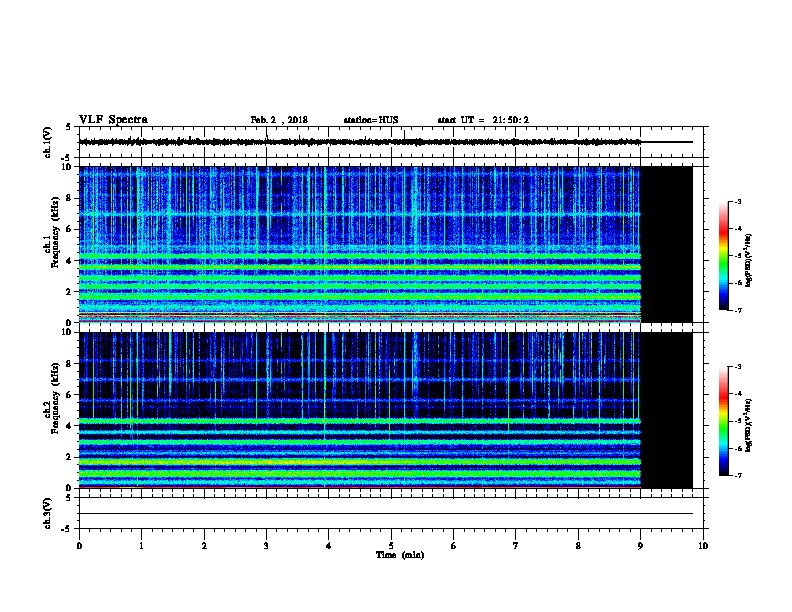Click time axis tick label "0"
792x612 pixels.
click(79, 545)
